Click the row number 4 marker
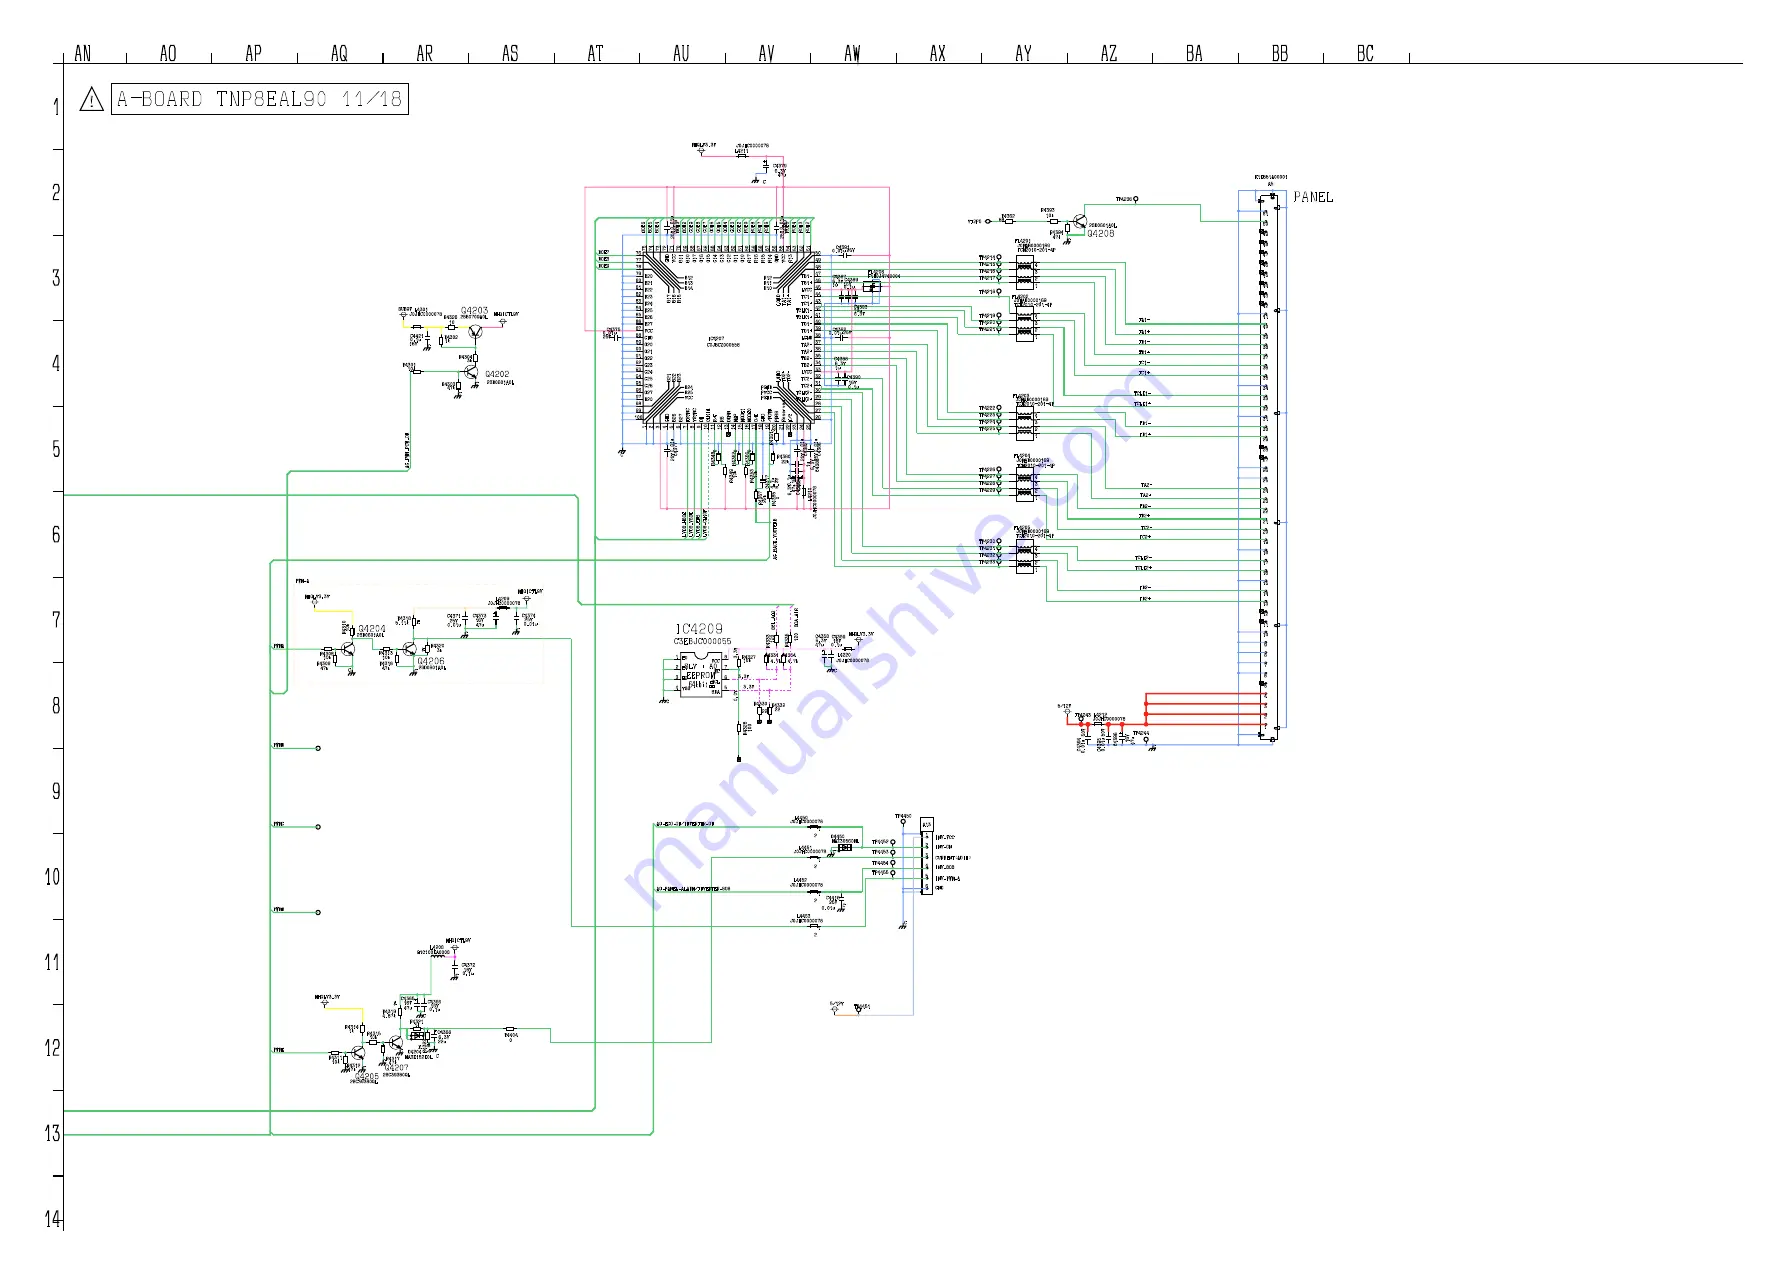The width and height of the screenshot is (1787, 1263). tap(56, 363)
